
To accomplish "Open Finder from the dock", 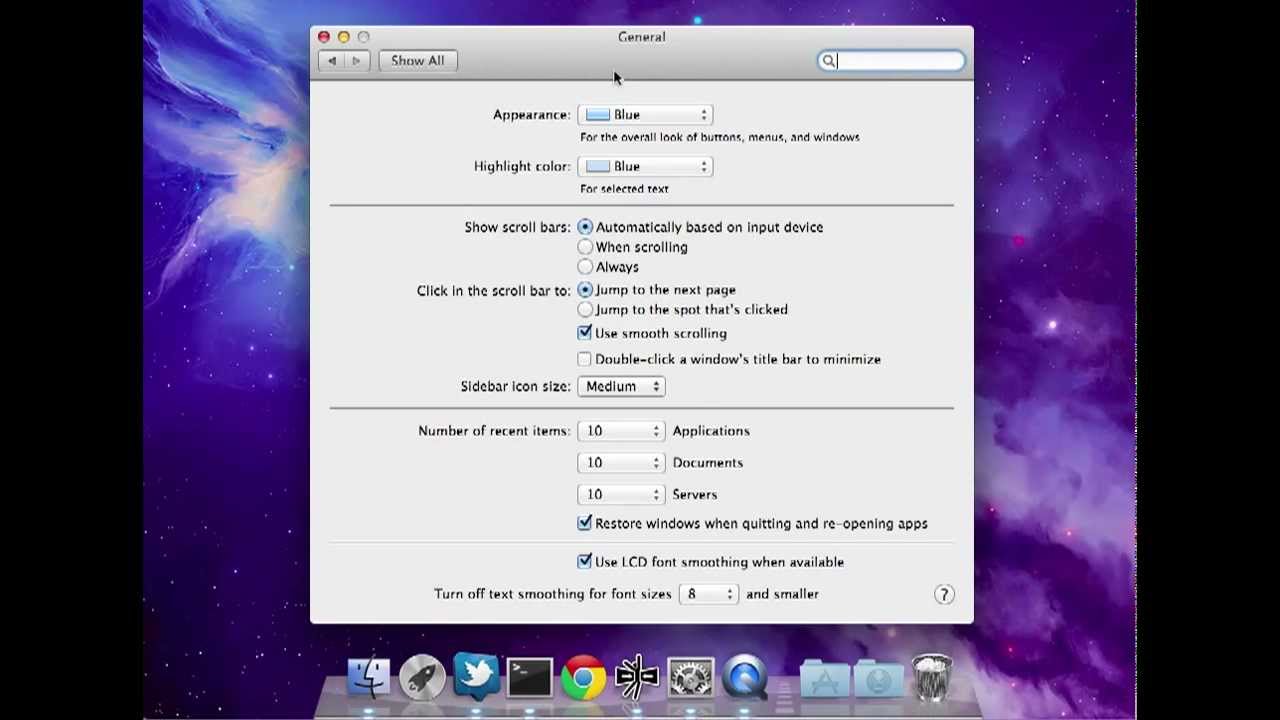I will pyautogui.click(x=368, y=677).
